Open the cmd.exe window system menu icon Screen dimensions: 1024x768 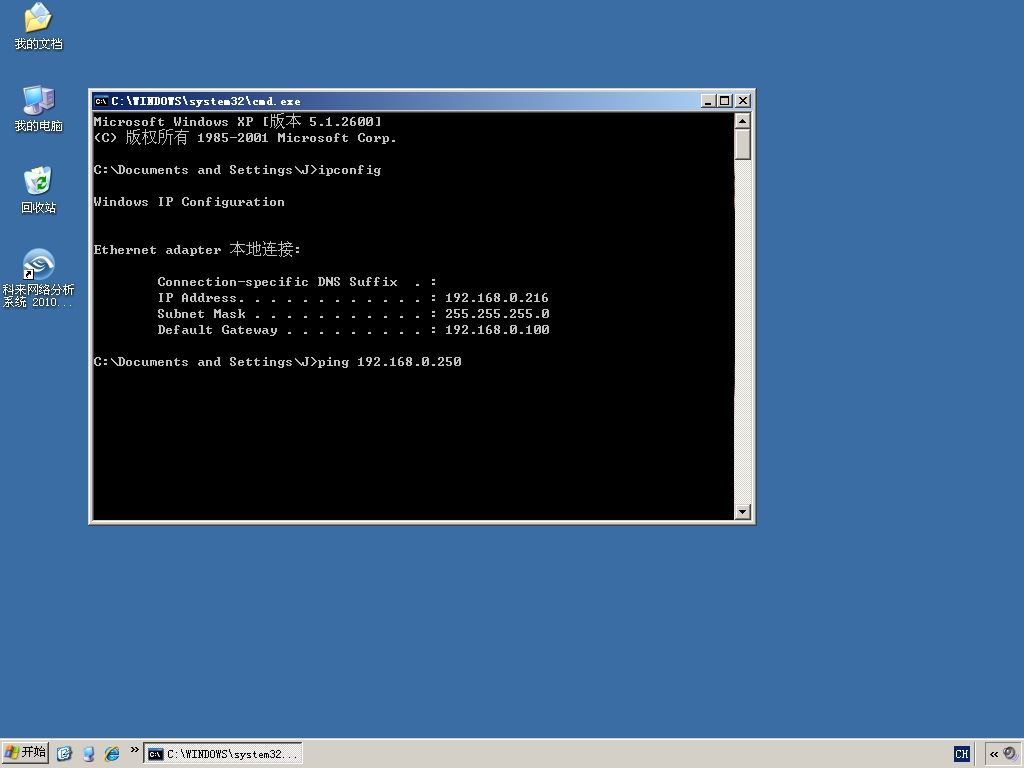pyautogui.click(x=101, y=101)
